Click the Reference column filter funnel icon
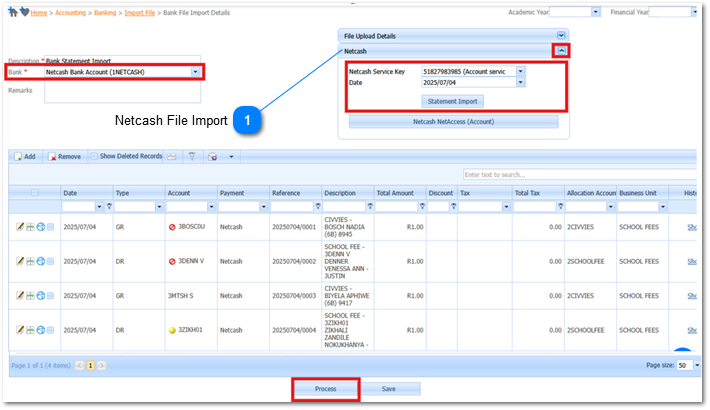This screenshot has width=710, height=410. pos(318,207)
